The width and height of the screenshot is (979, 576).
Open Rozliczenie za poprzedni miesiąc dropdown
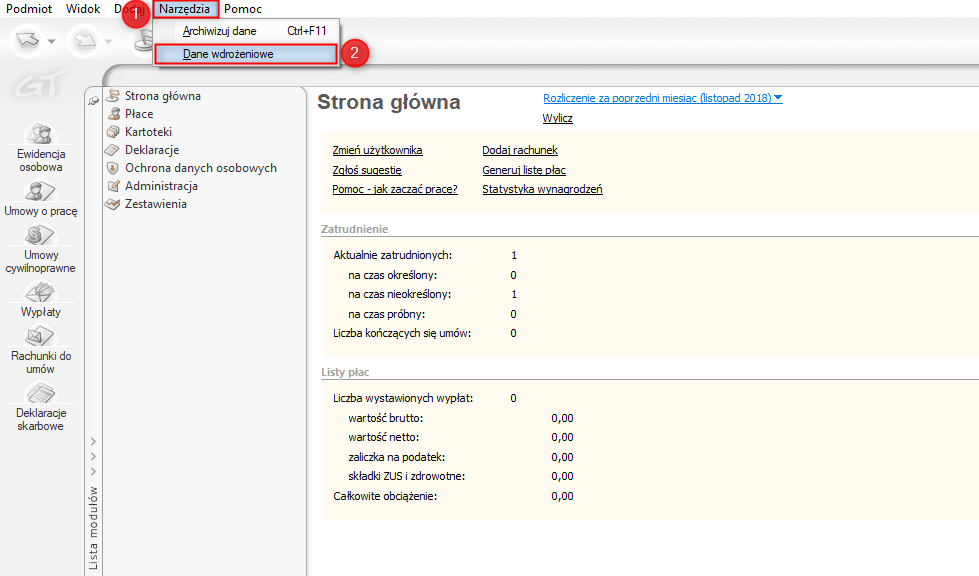pyautogui.click(x=662, y=98)
